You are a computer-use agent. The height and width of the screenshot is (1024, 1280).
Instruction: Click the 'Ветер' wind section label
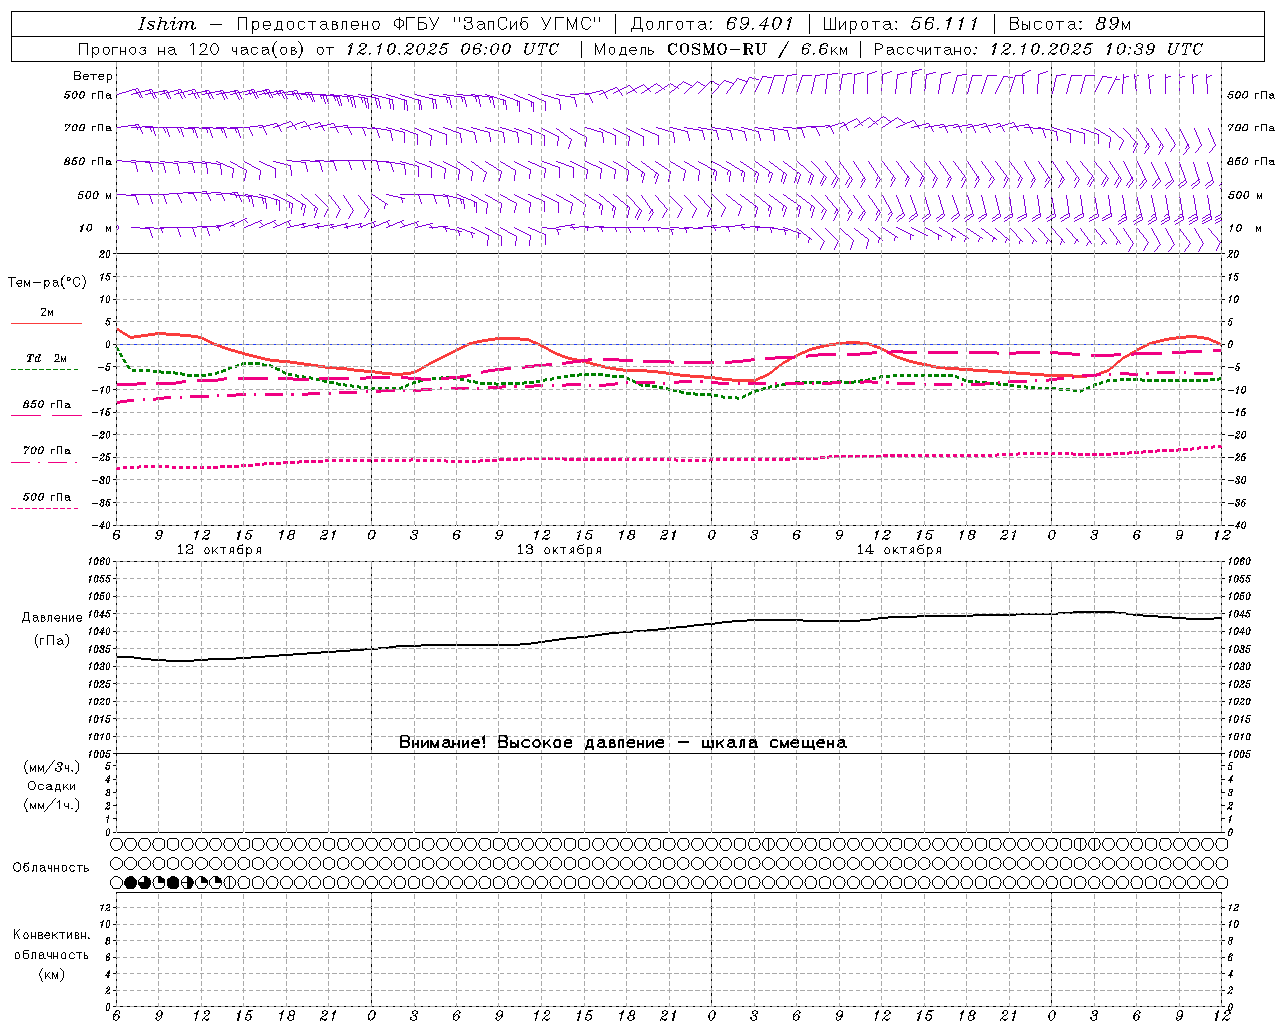tap(93, 76)
